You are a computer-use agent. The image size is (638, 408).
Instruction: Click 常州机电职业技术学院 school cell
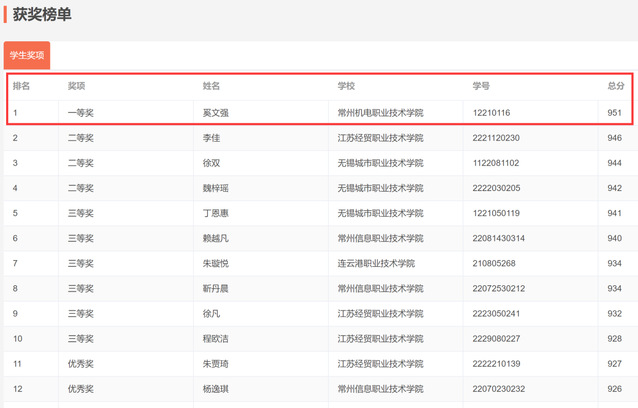(380, 113)
